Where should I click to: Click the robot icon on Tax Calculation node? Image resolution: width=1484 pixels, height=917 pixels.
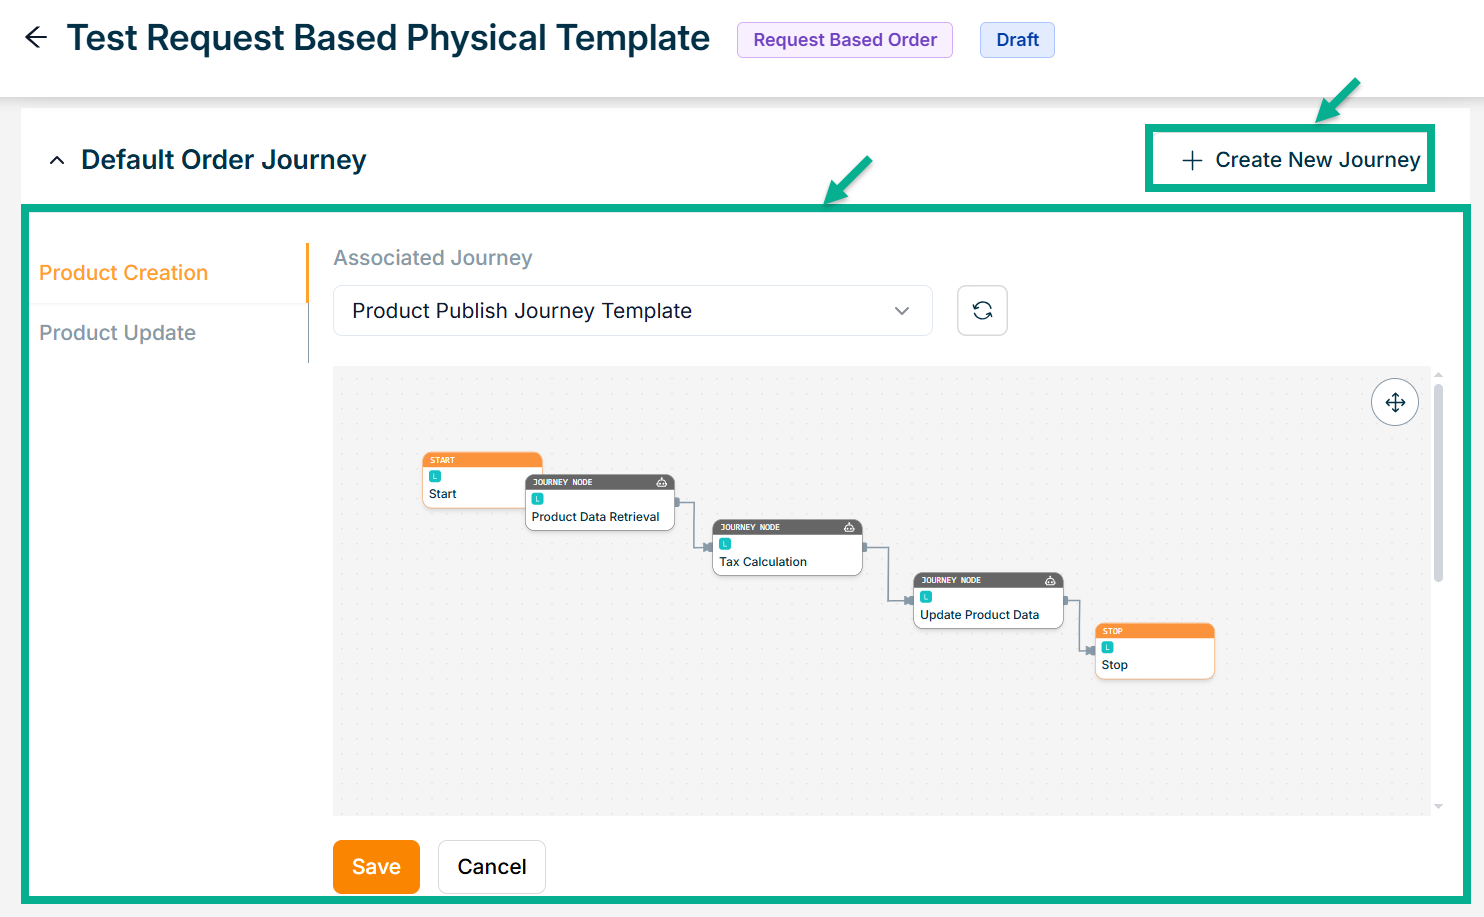click(849, 527)
